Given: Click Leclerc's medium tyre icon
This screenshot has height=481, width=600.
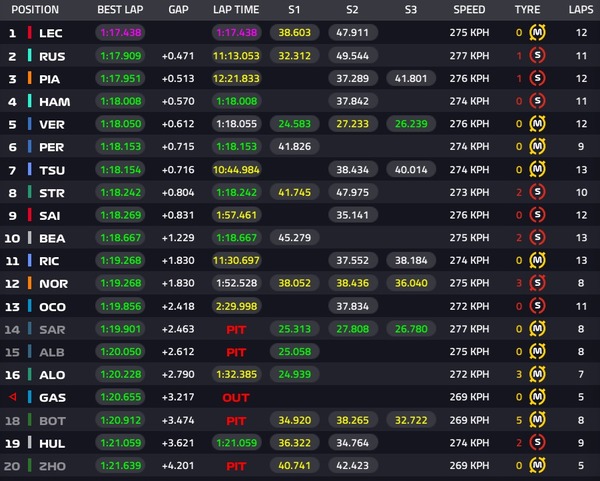Looking at the screenshot, I should coord(540,33).
